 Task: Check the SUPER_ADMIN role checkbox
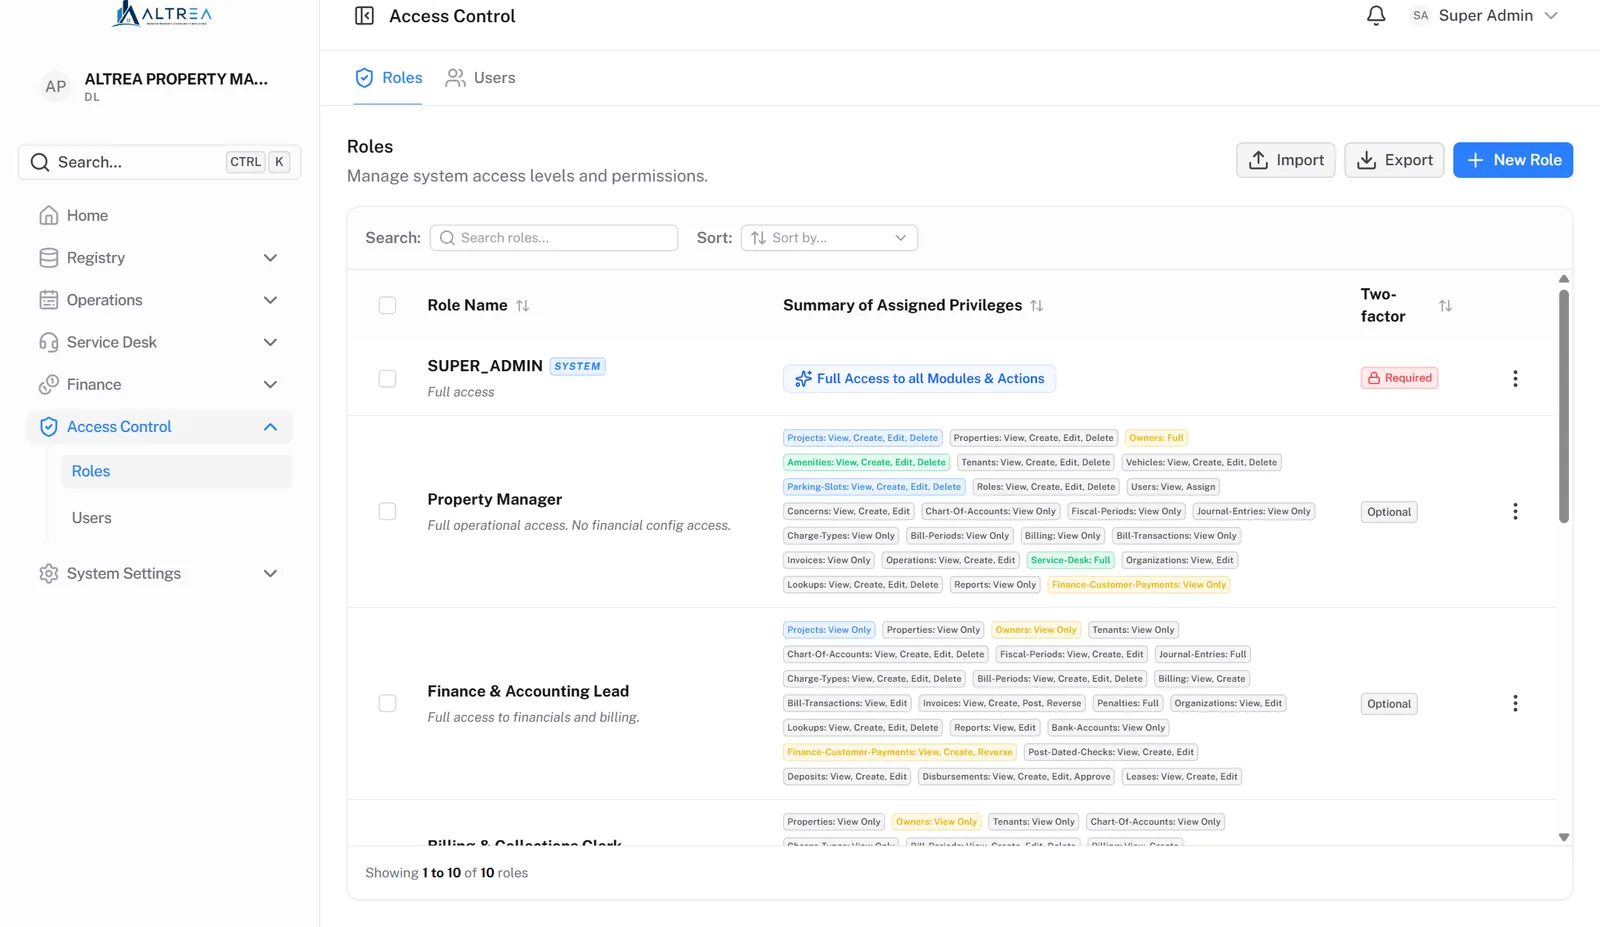(387, 378)
